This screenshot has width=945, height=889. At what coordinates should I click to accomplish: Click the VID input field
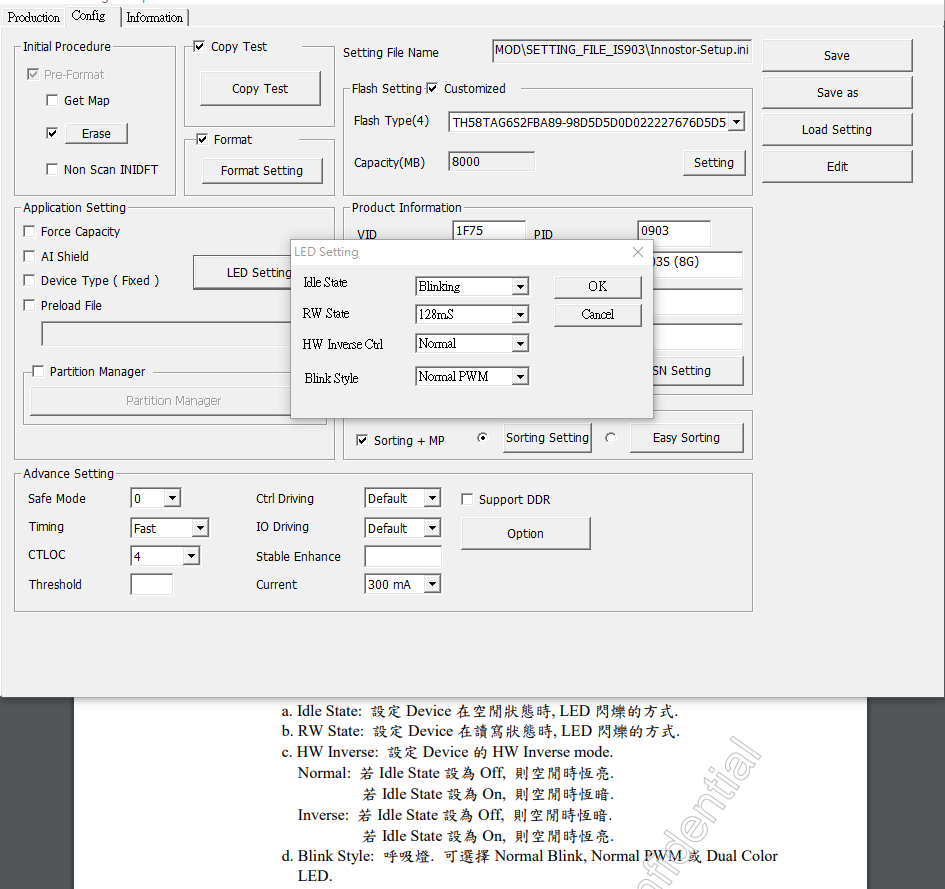coord(489,231)
